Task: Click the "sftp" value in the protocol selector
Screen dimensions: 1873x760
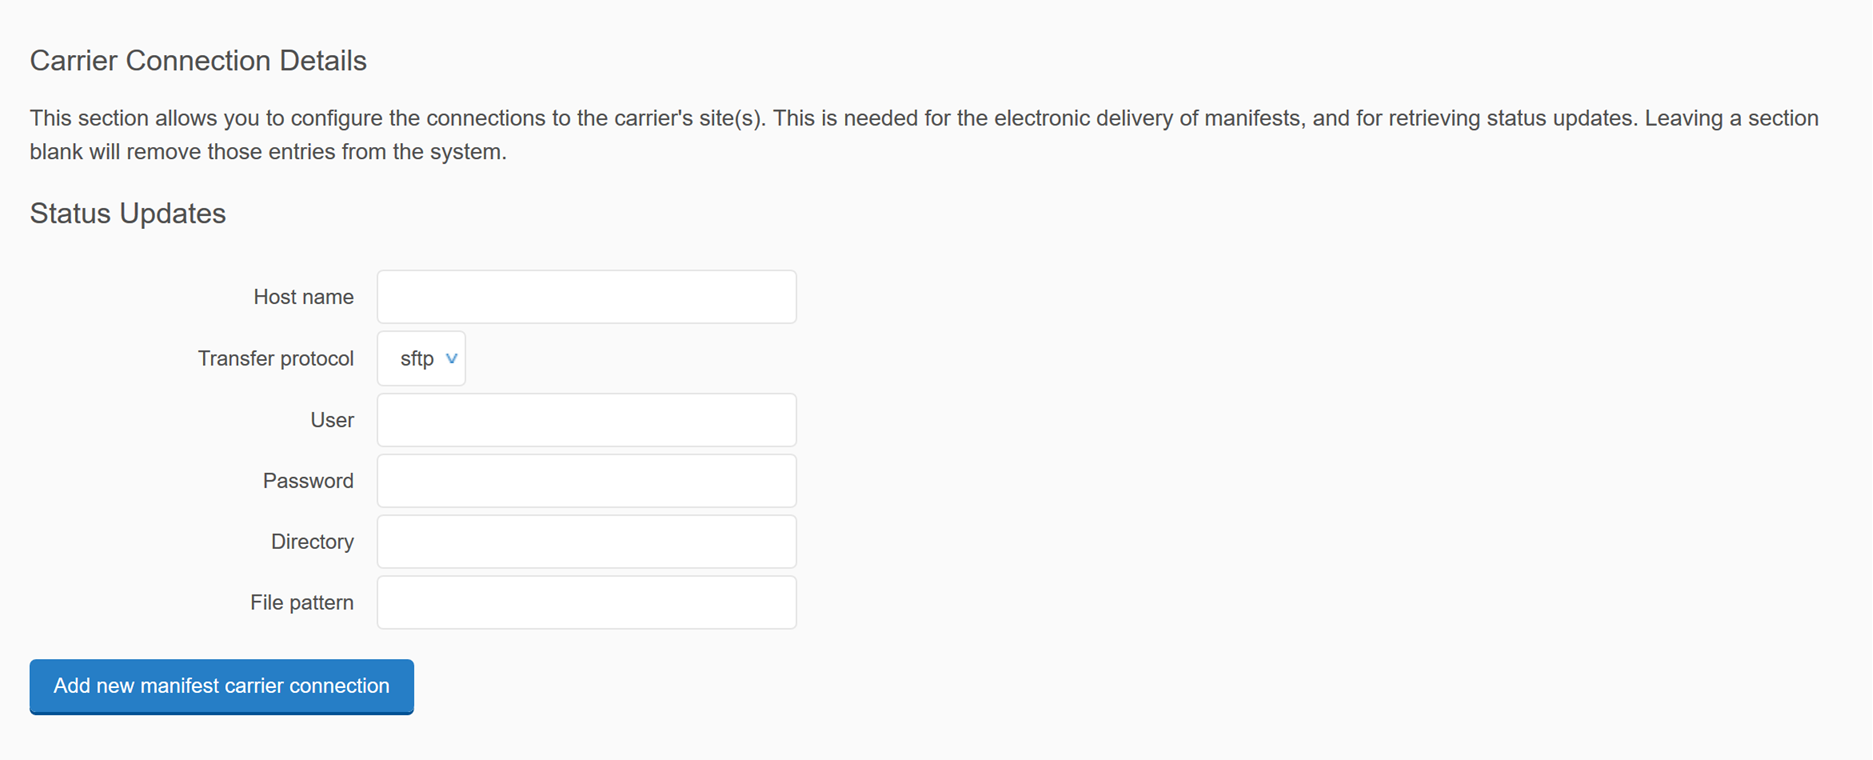Action: 416,358
